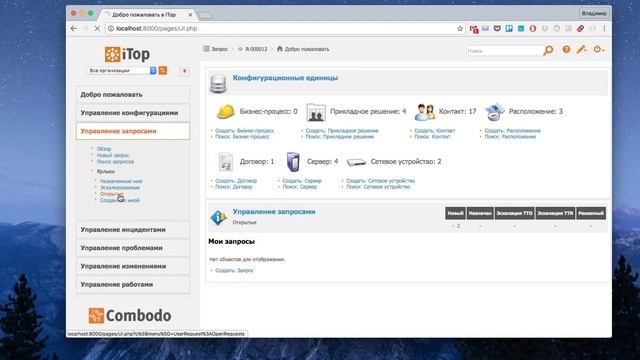Click the Запрос breadcrumb
This screenshot has height=360, width=640.
click(216, 49)
